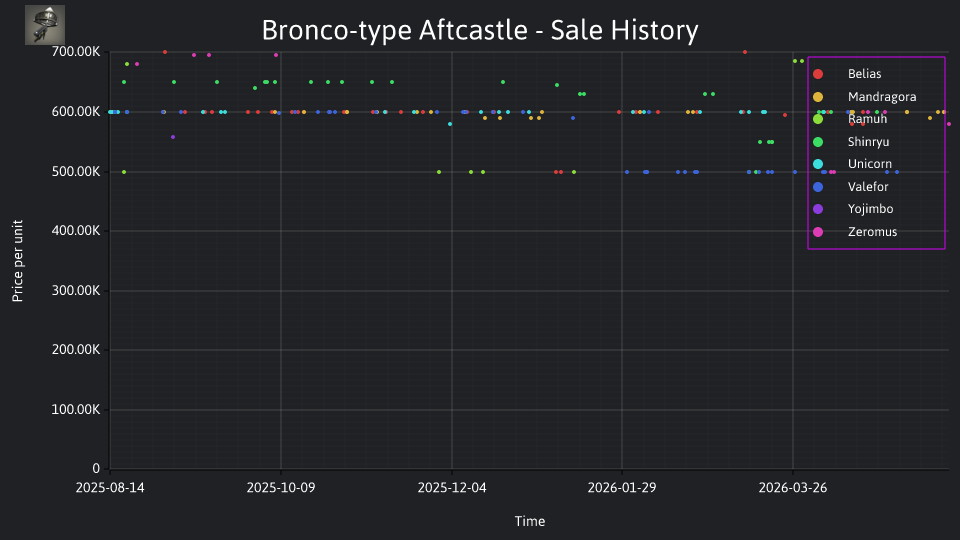Screen dimensions: 960x540
Task: Click the Time axis title
Action: click(530, 522)
